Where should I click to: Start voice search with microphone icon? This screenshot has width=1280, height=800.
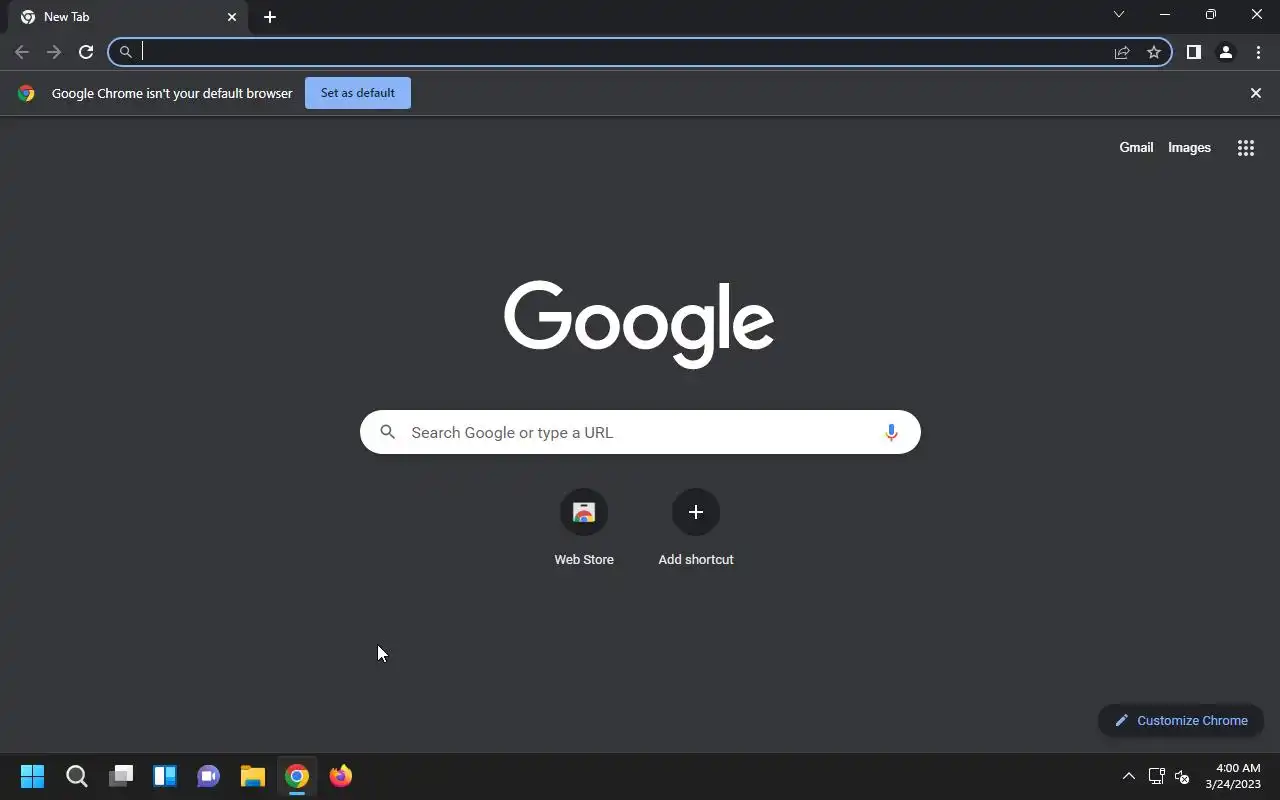[x=891, y=432]
